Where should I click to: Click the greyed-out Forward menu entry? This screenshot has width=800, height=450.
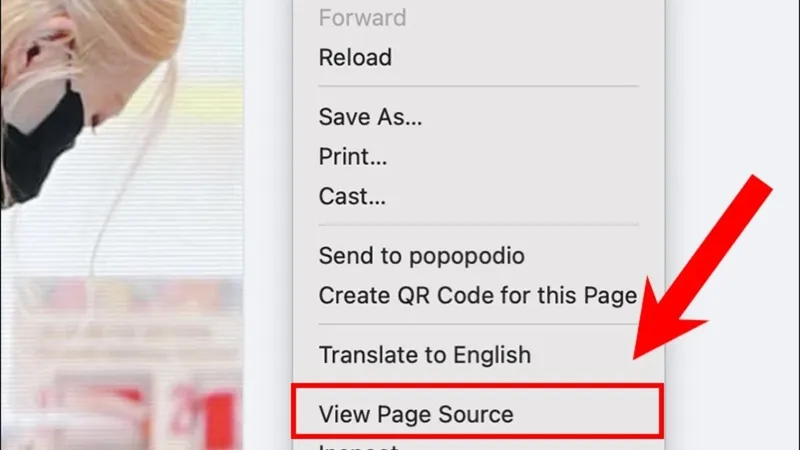[x=362, y=18]
